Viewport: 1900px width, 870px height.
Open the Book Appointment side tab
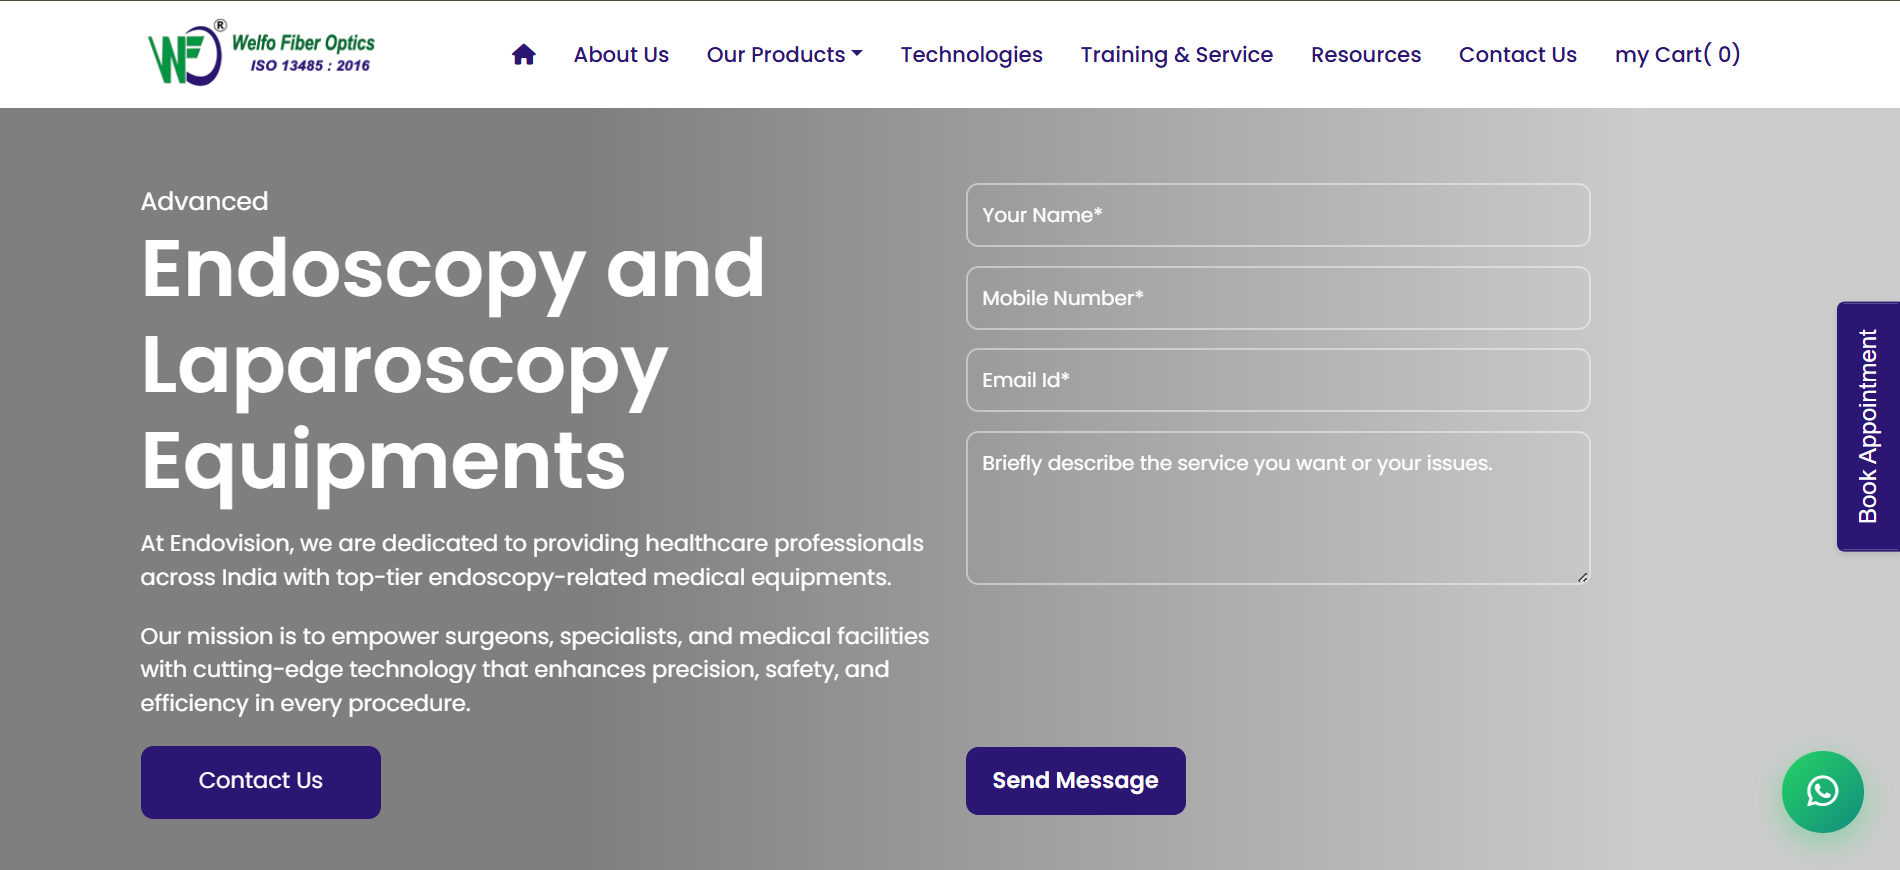[x=1867, y=426]
